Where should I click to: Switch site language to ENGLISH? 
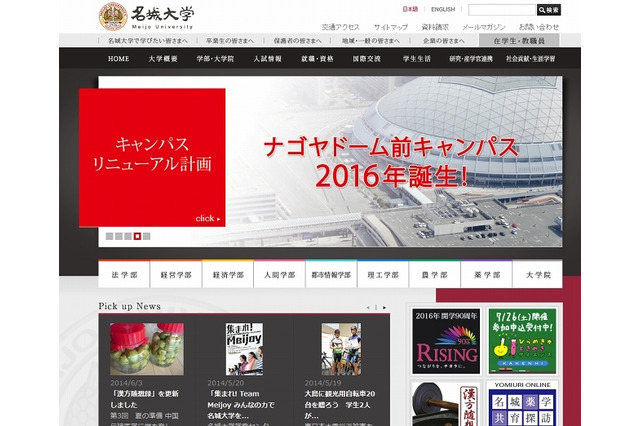[443, 9]
